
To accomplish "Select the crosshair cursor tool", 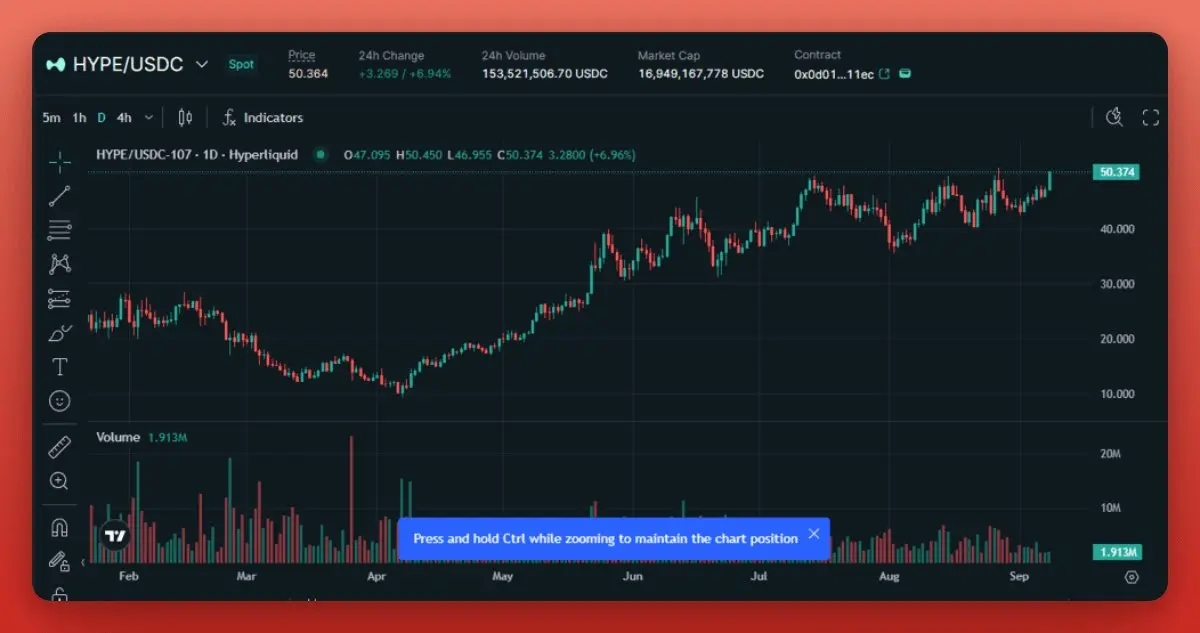I will pyautogui.click(x=60, y=162).
